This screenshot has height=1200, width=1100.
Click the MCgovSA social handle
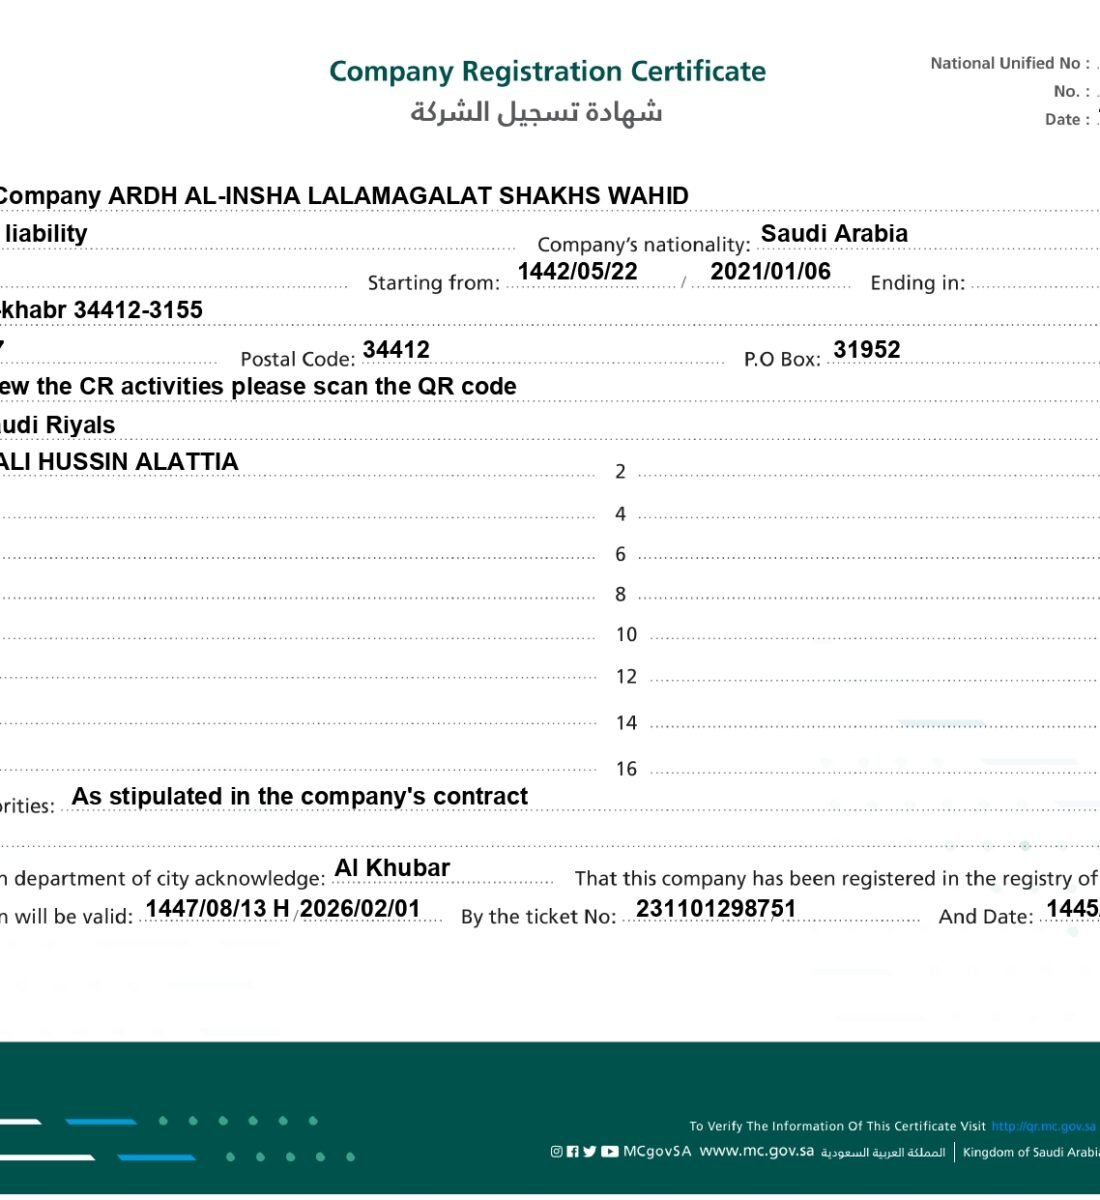tap(657, 1151)
